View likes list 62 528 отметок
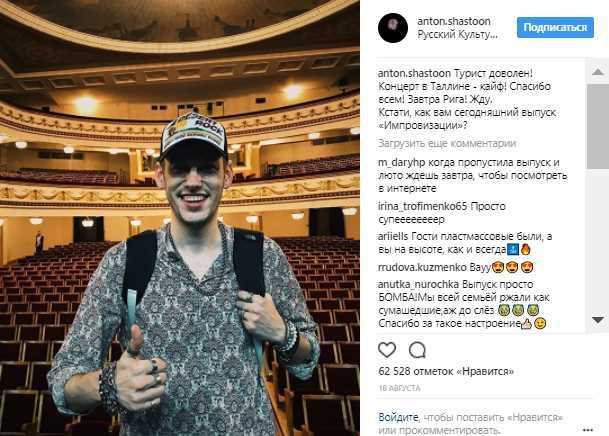Screen dimensions: 609x436 point(446,371)
